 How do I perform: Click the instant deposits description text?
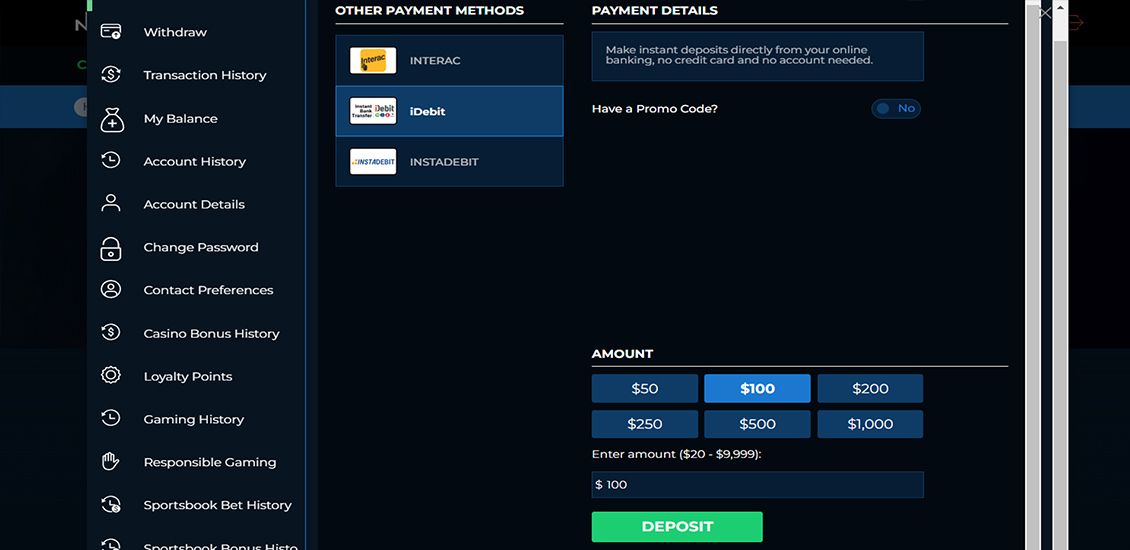click(x=739, y=56)
